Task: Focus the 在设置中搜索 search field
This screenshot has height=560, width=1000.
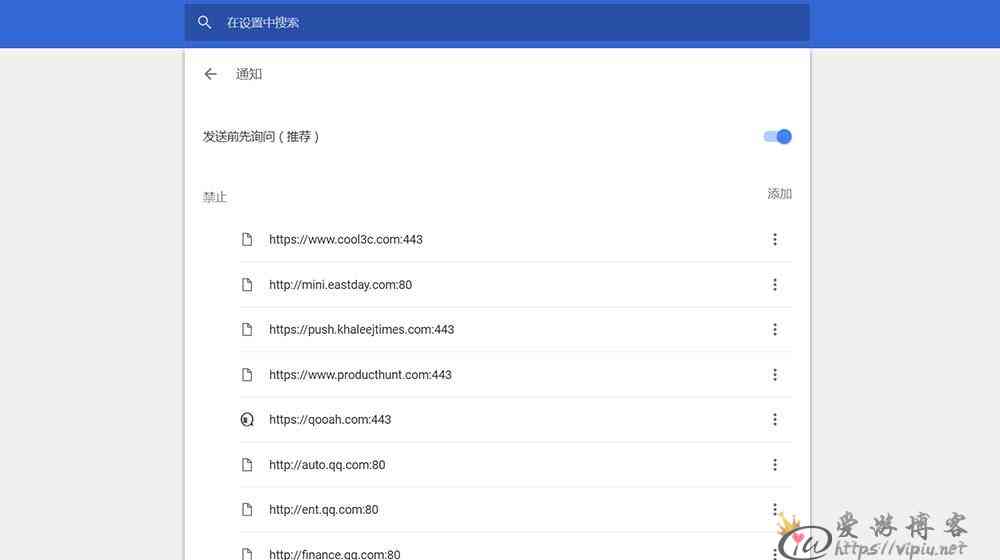Action: point(497,23)
